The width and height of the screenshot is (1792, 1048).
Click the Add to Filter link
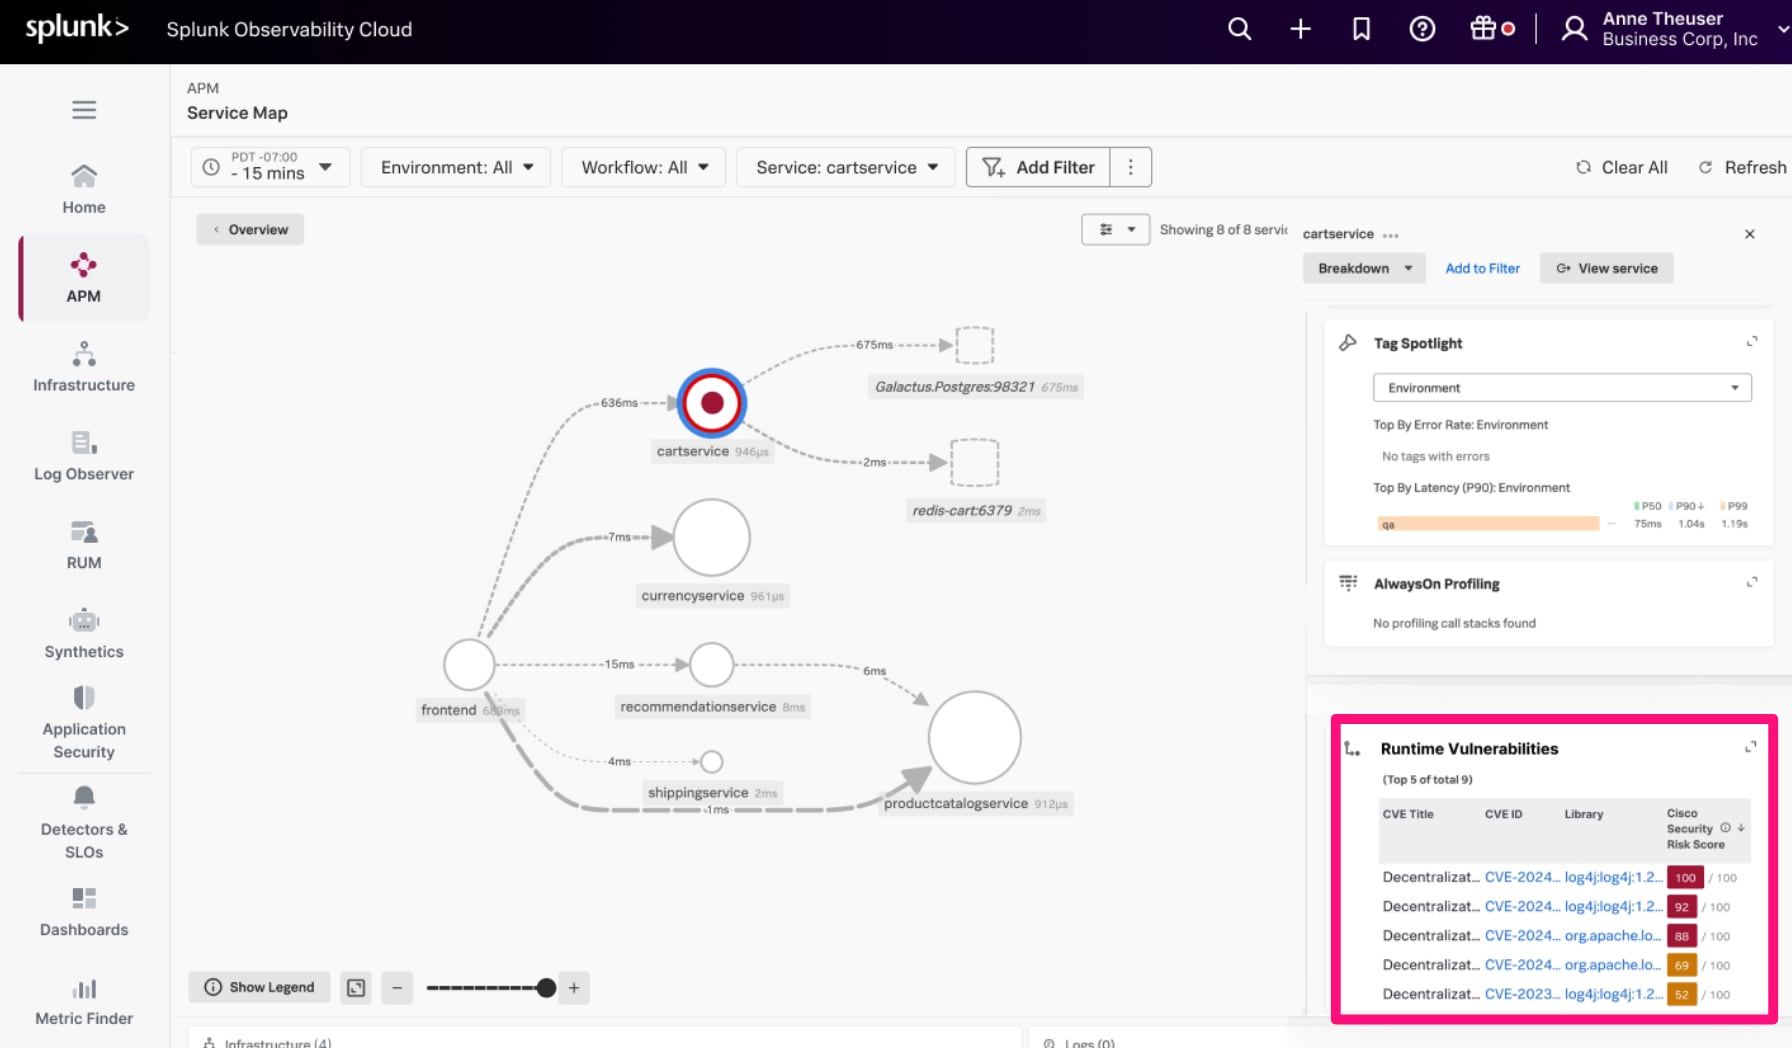(1482, 268)
